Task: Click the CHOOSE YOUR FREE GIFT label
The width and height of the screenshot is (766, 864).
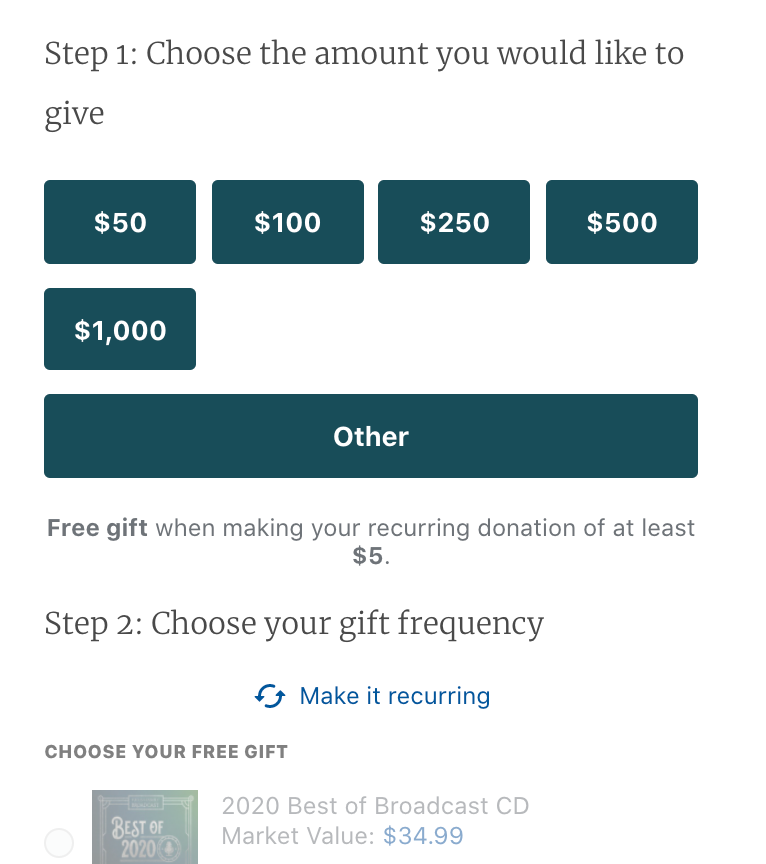Action: point(166,752)
